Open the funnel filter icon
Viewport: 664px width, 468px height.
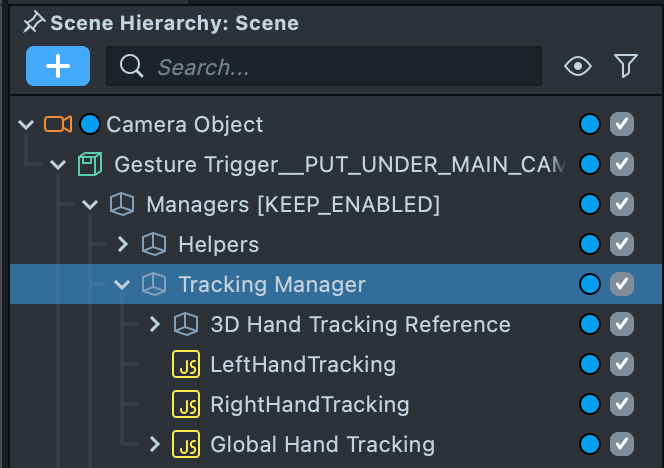[626, 67]
